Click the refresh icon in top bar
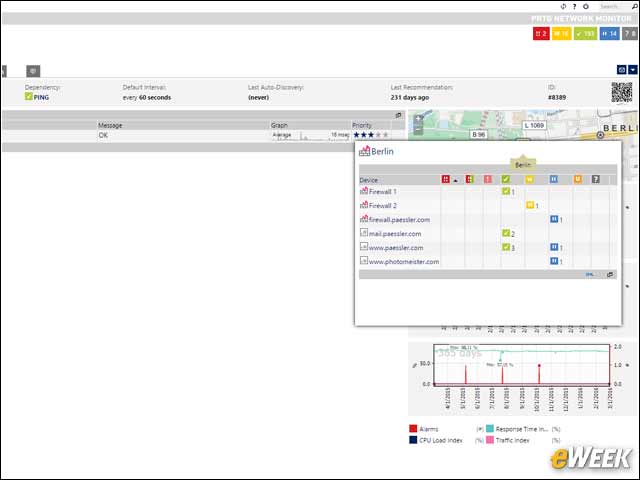This screenshot has width=640, height=480. pyautogui.click(x=563, y=6)
